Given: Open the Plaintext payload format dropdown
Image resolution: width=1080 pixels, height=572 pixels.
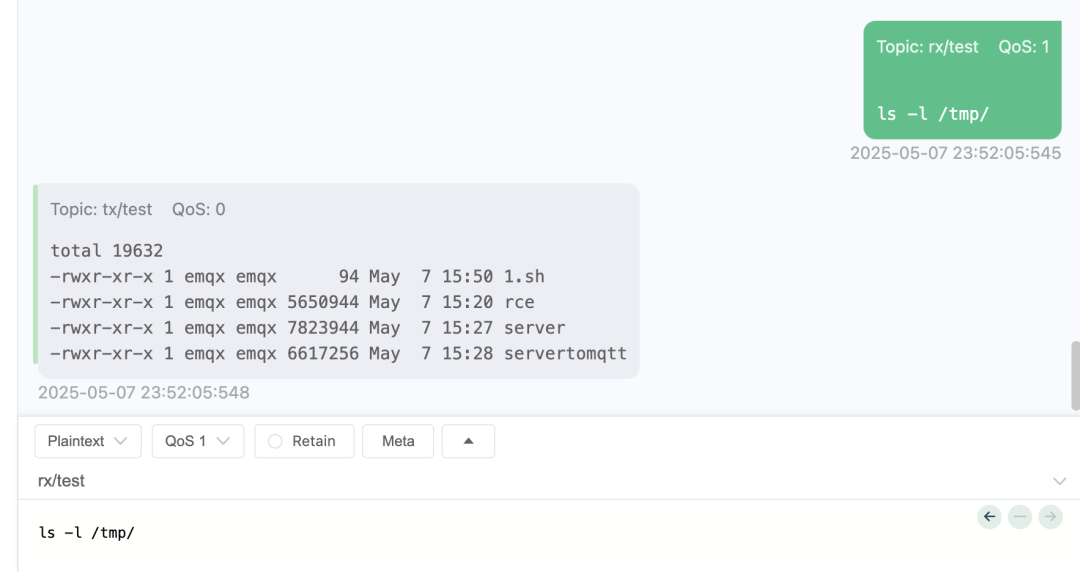Looking at the screenshot, I should pos(87,441).
